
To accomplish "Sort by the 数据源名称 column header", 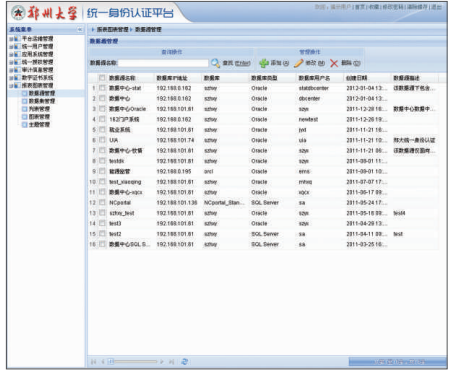I will pos(122,78).
